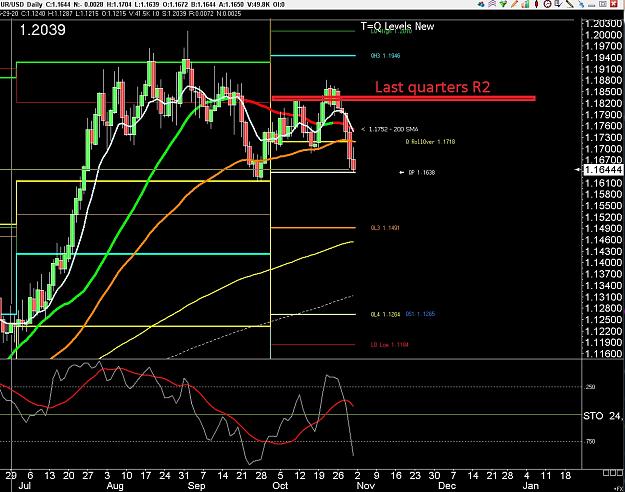
Task: Click the current price label 1.16444
Action: tap(603, 170)
